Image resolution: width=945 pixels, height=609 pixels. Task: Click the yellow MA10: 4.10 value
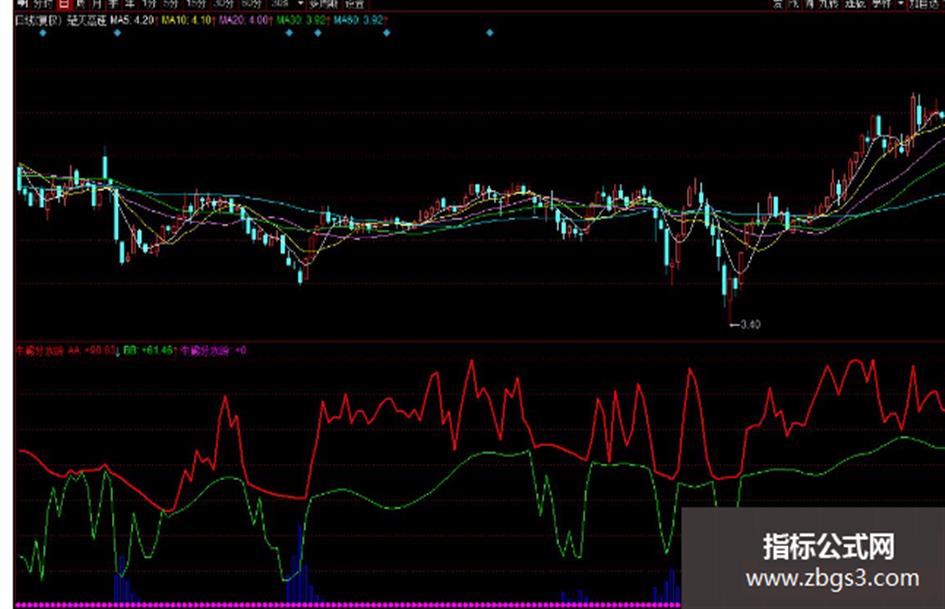point(186,20)
